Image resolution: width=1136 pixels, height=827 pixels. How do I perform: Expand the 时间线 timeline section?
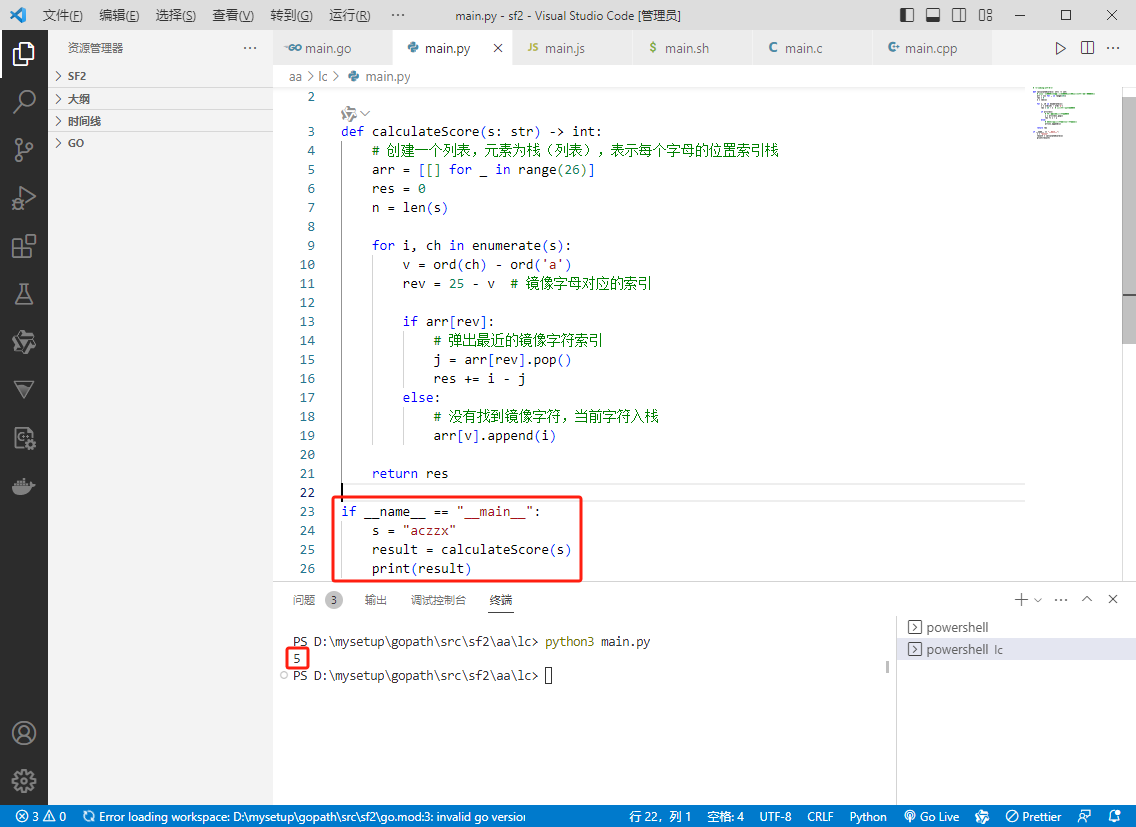(x=160, y=121)
